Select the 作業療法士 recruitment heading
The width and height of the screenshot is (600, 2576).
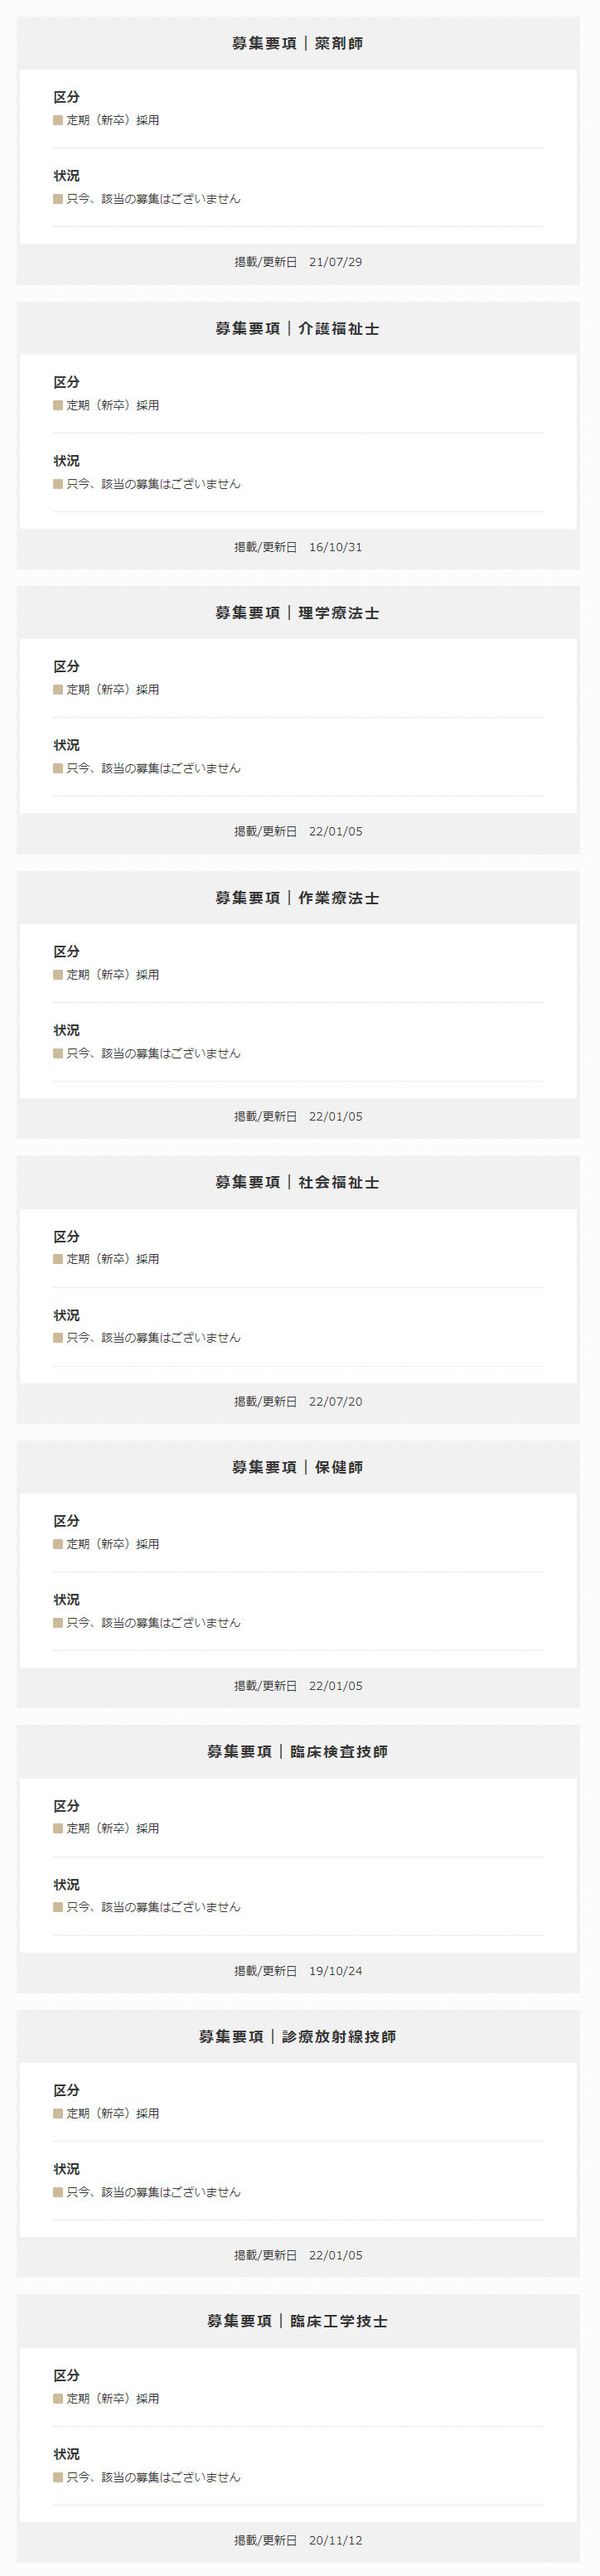point(298,898)
